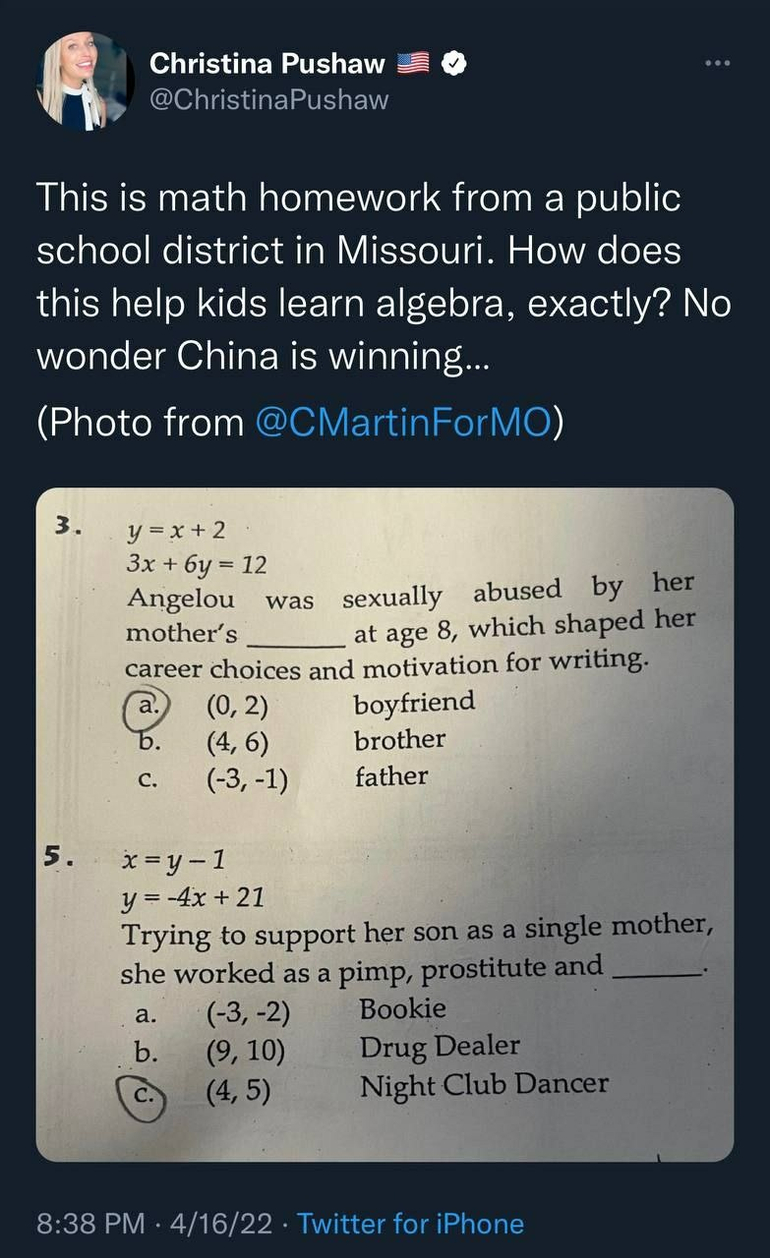Open Christina Pushaw's profile picture
Image resolution: width=770 pixels, height=1258 pixels.
(x=85, y=80)
